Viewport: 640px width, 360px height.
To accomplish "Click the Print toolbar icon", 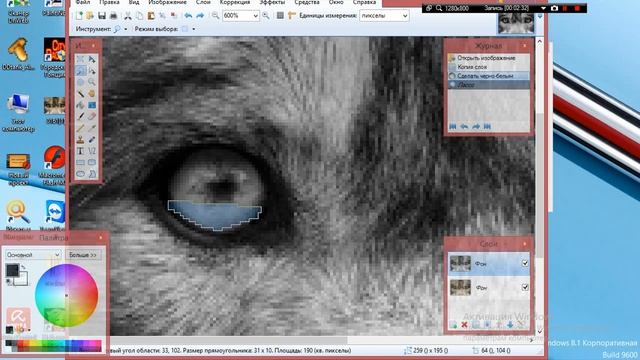I will pyautogui.click(x=113, y=16).
